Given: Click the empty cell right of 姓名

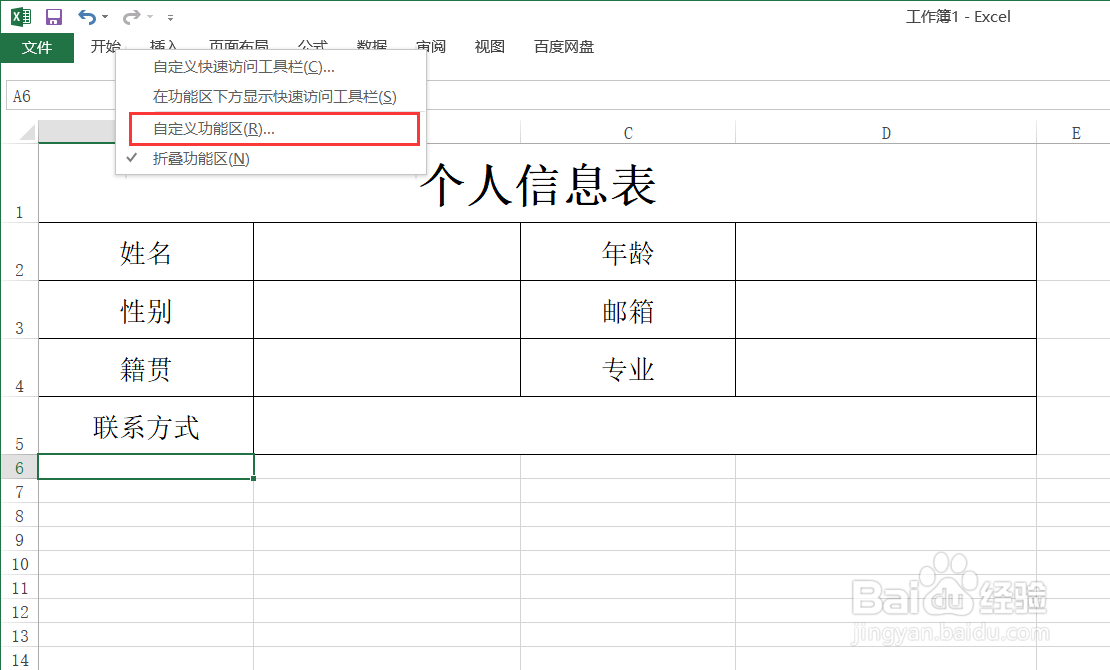Looking at the screenshot, I should tap(387, 252).
